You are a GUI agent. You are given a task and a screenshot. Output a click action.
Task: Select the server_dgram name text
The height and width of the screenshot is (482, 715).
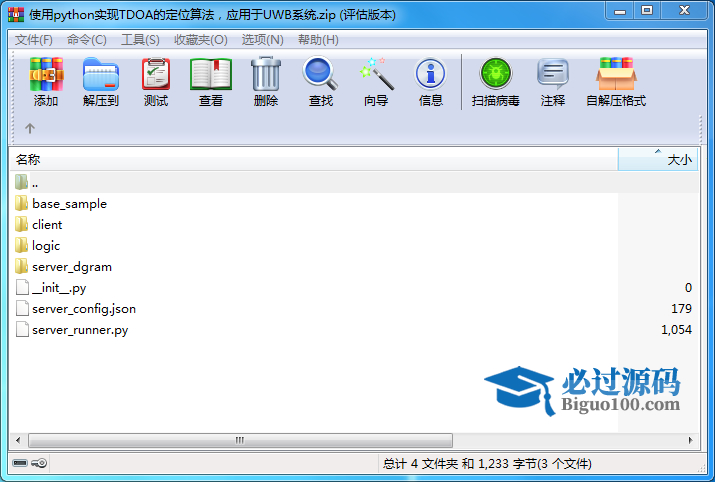72,267
